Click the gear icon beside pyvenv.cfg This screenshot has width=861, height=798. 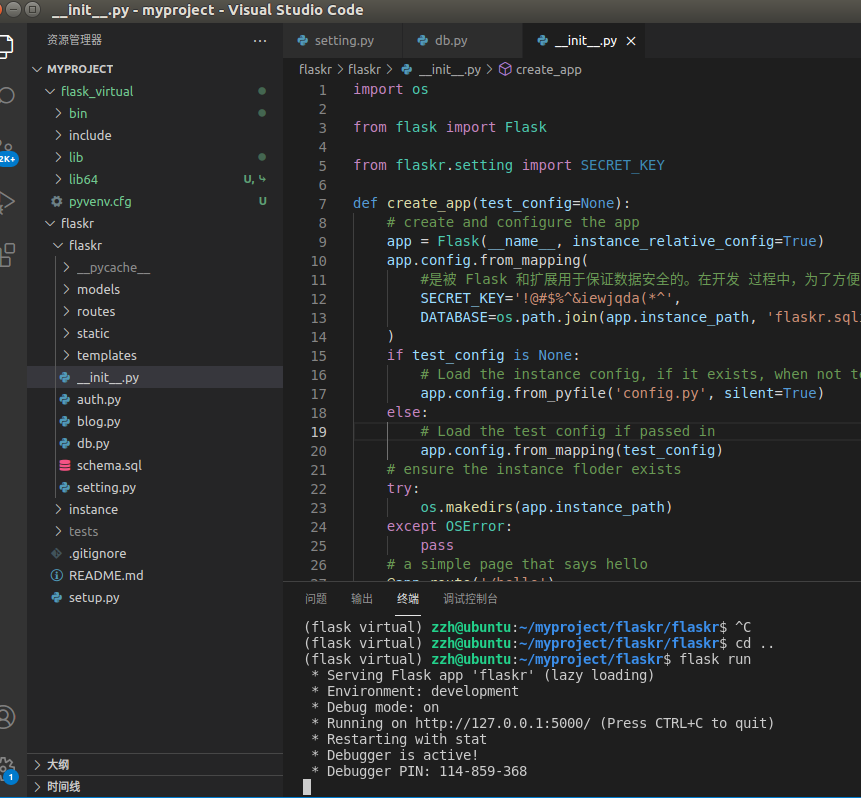pyautogui.click(x=57, y=202)
